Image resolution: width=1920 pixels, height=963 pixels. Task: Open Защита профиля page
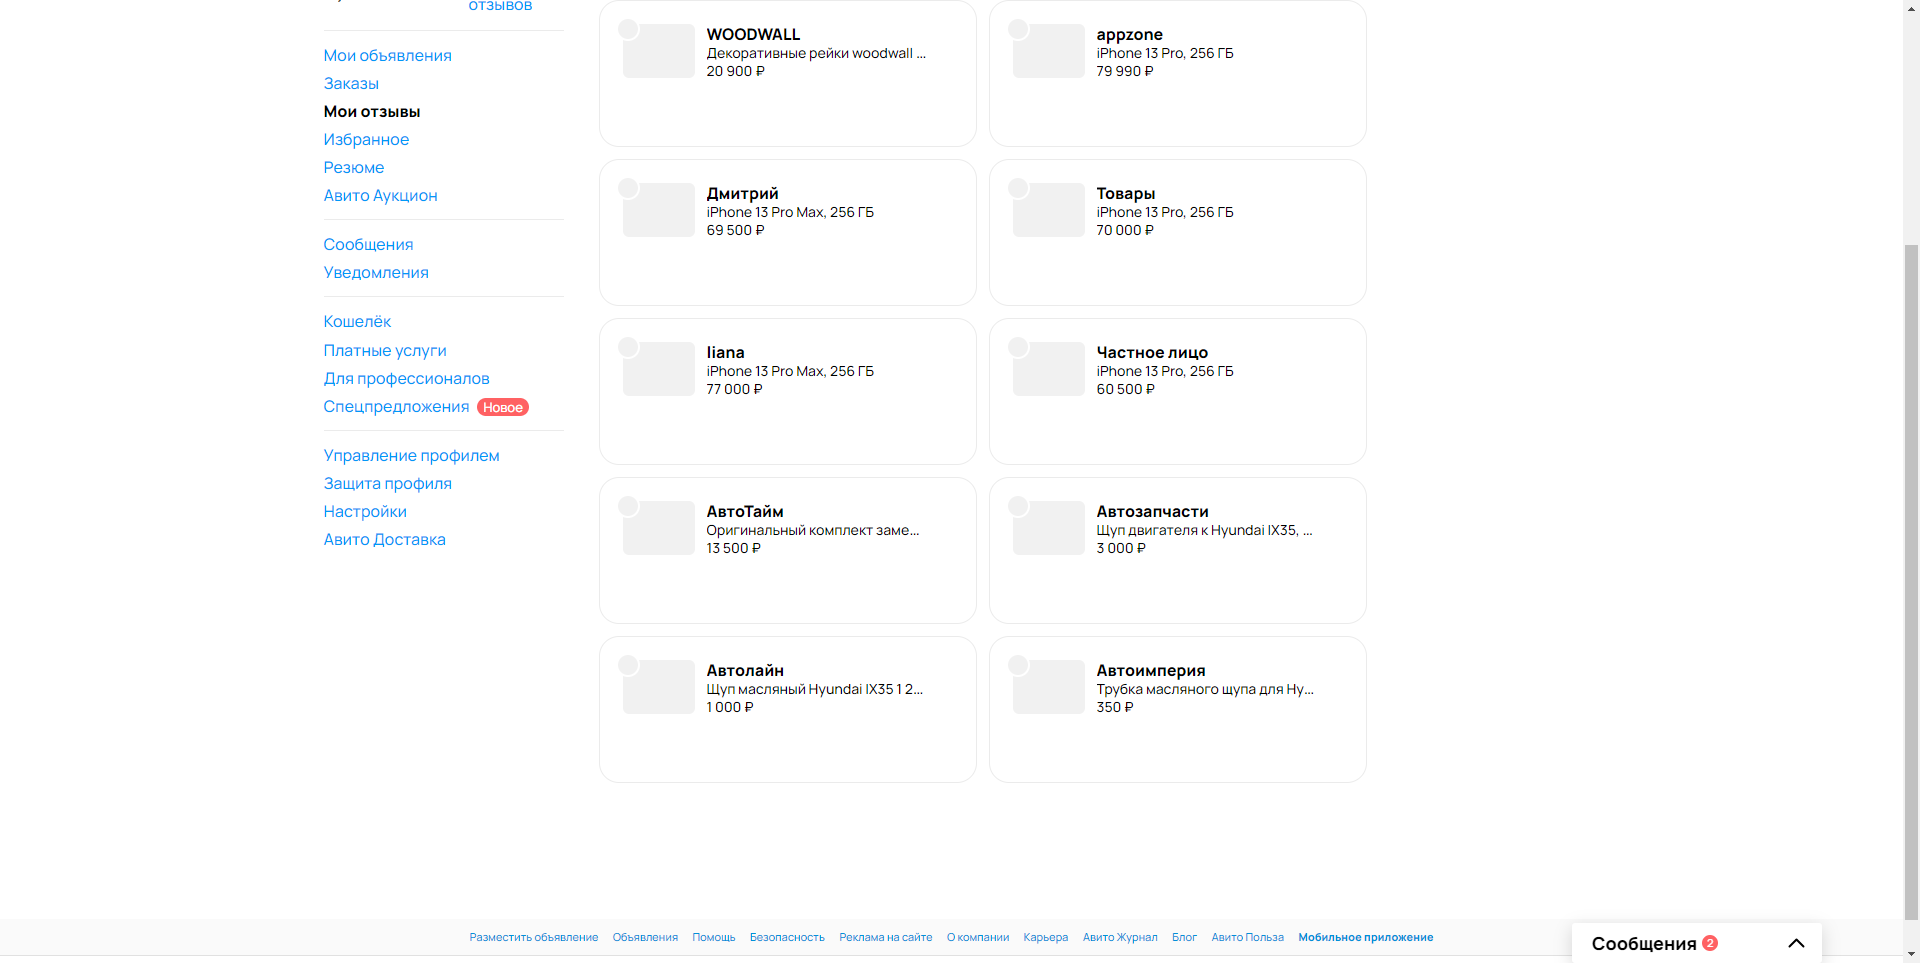coord(387,483)
